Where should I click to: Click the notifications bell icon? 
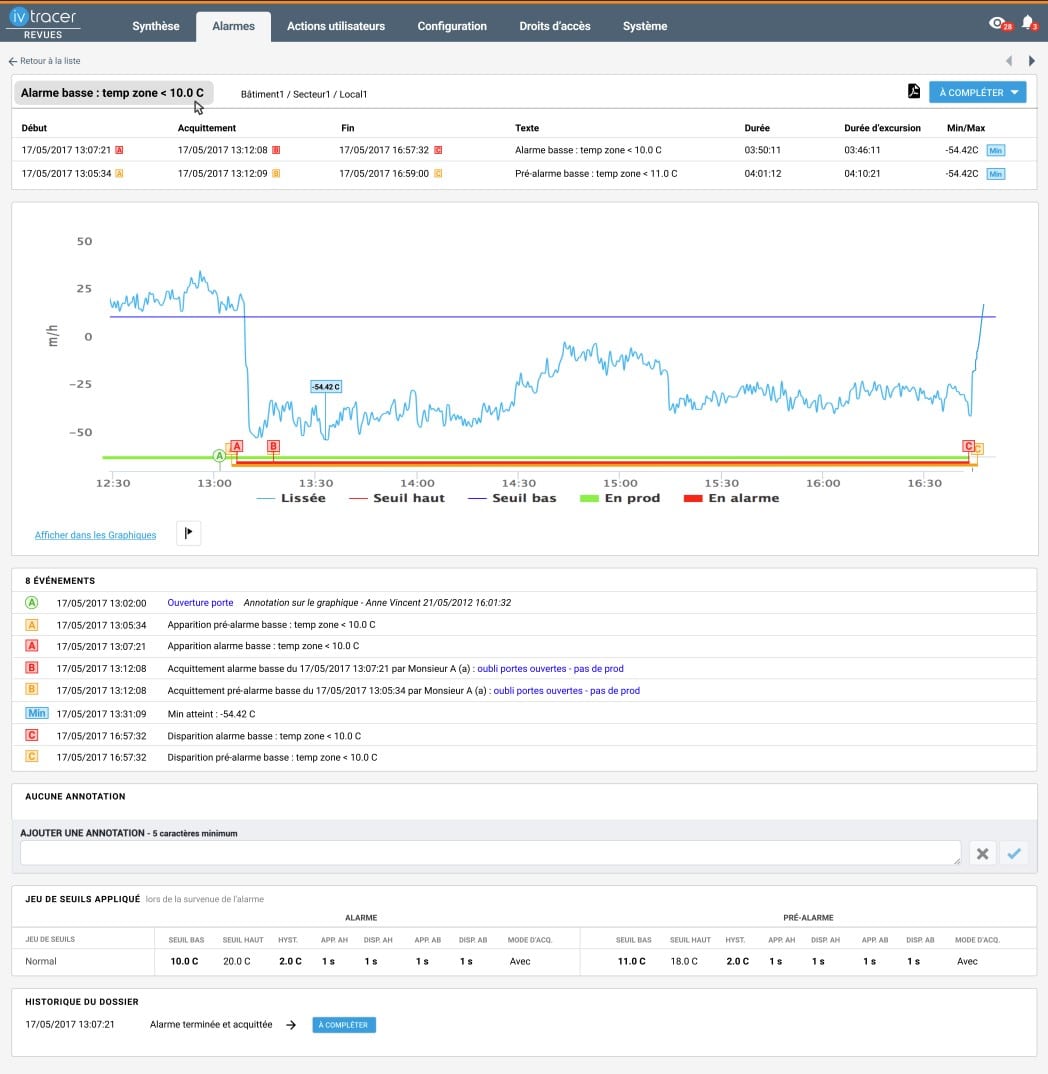coord(1027,24)
